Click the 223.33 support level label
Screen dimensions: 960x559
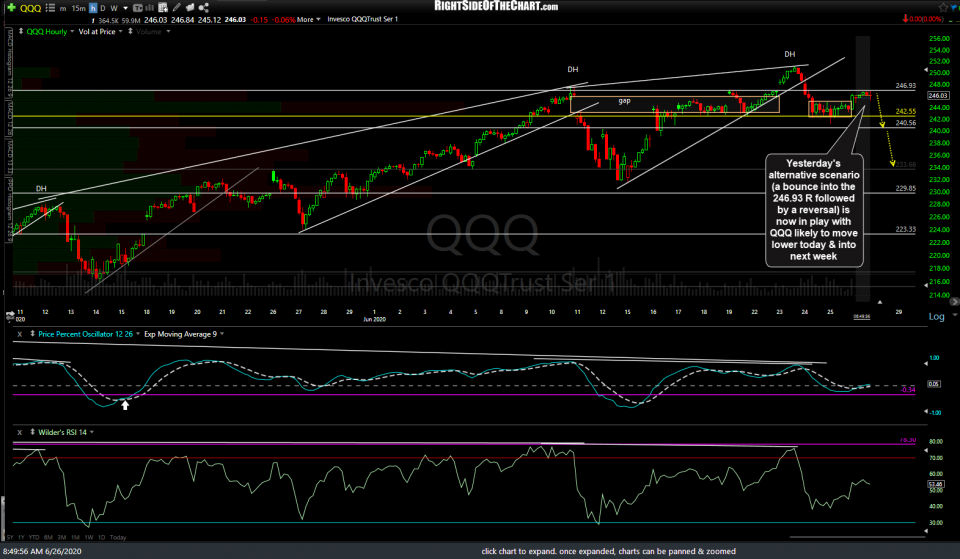tap(906, 230)
